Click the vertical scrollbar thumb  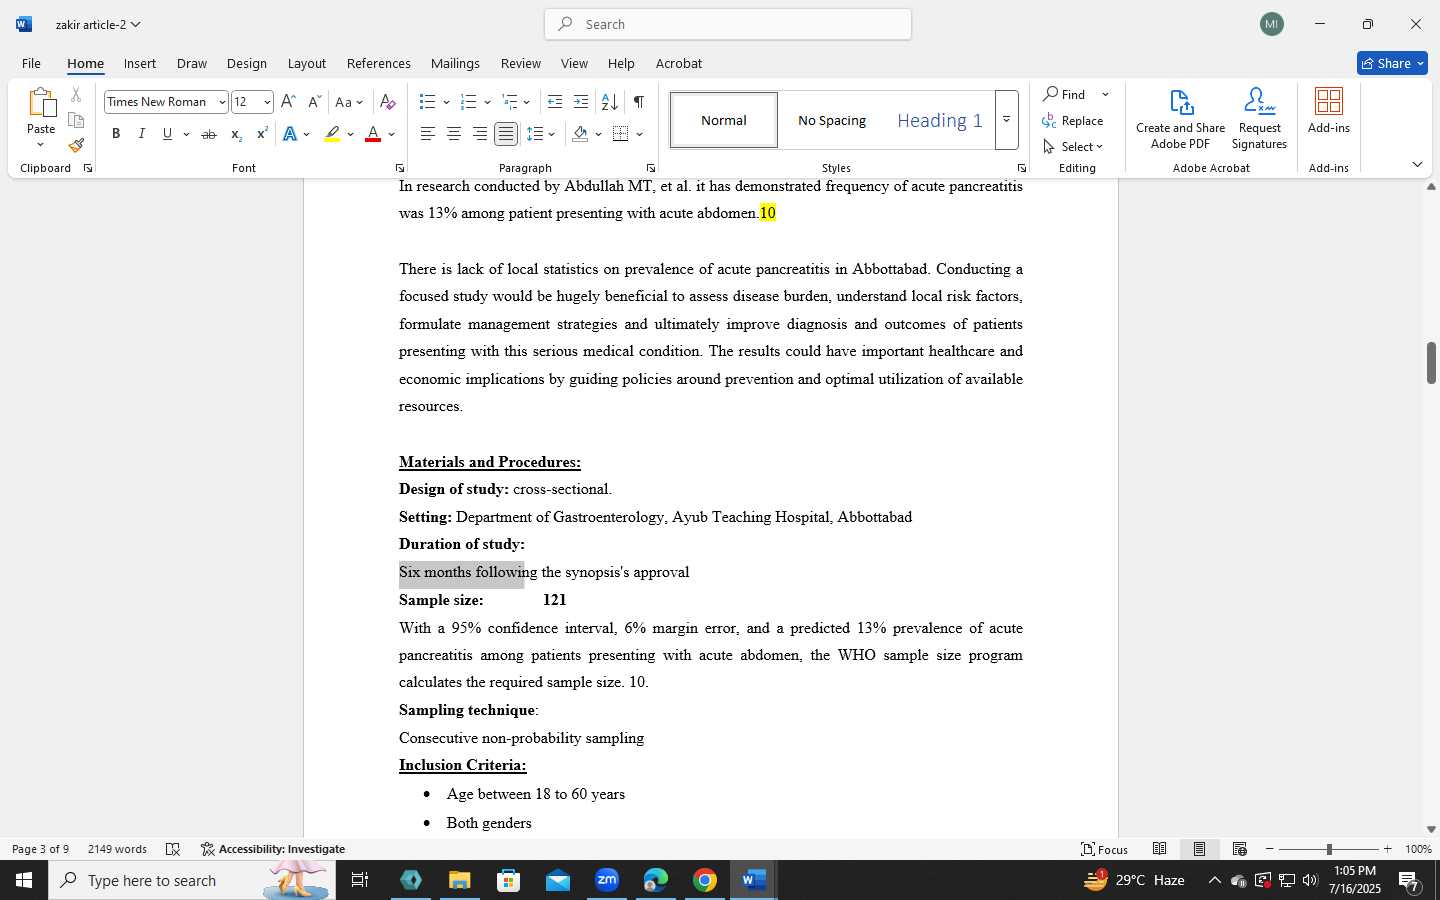pos(1431,363)
